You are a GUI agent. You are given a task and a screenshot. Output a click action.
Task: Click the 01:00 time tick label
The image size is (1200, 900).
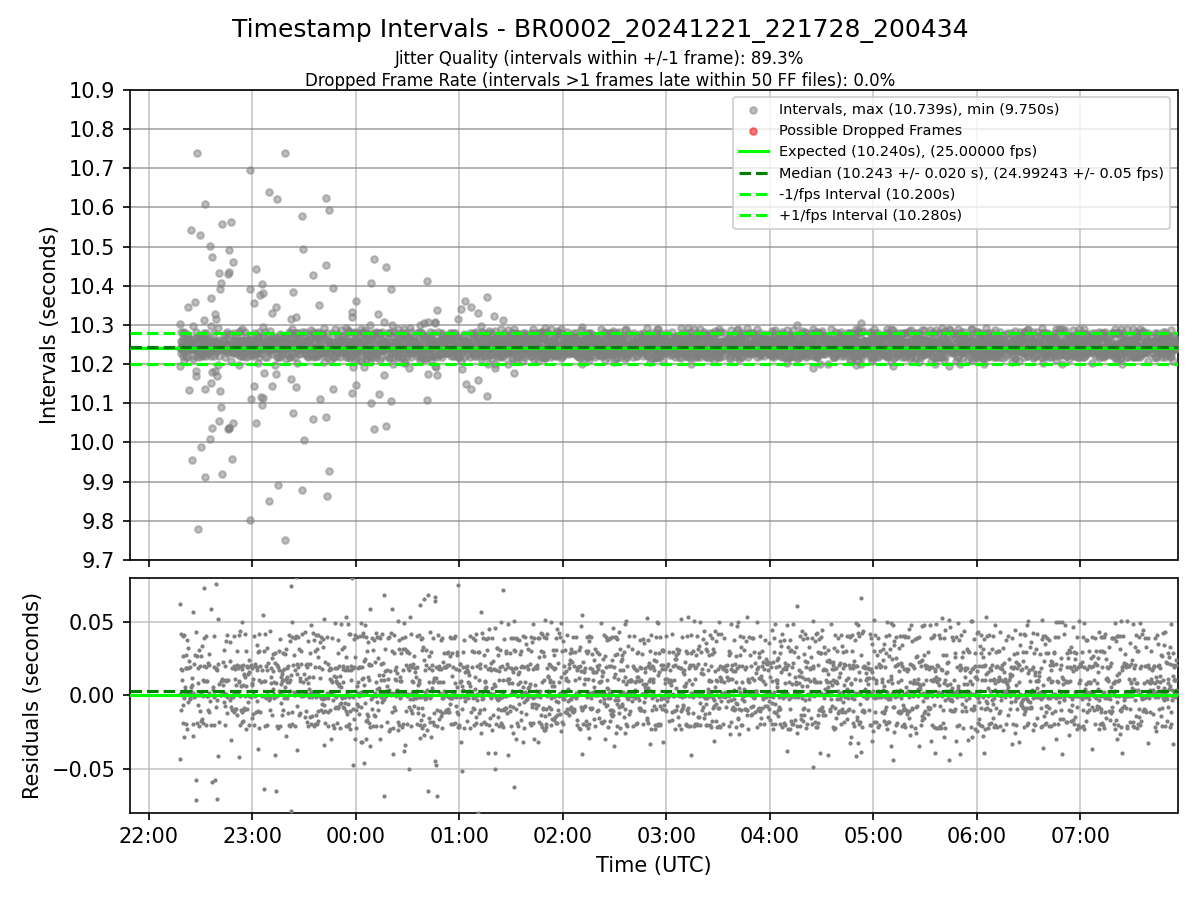tap(459, 834)
